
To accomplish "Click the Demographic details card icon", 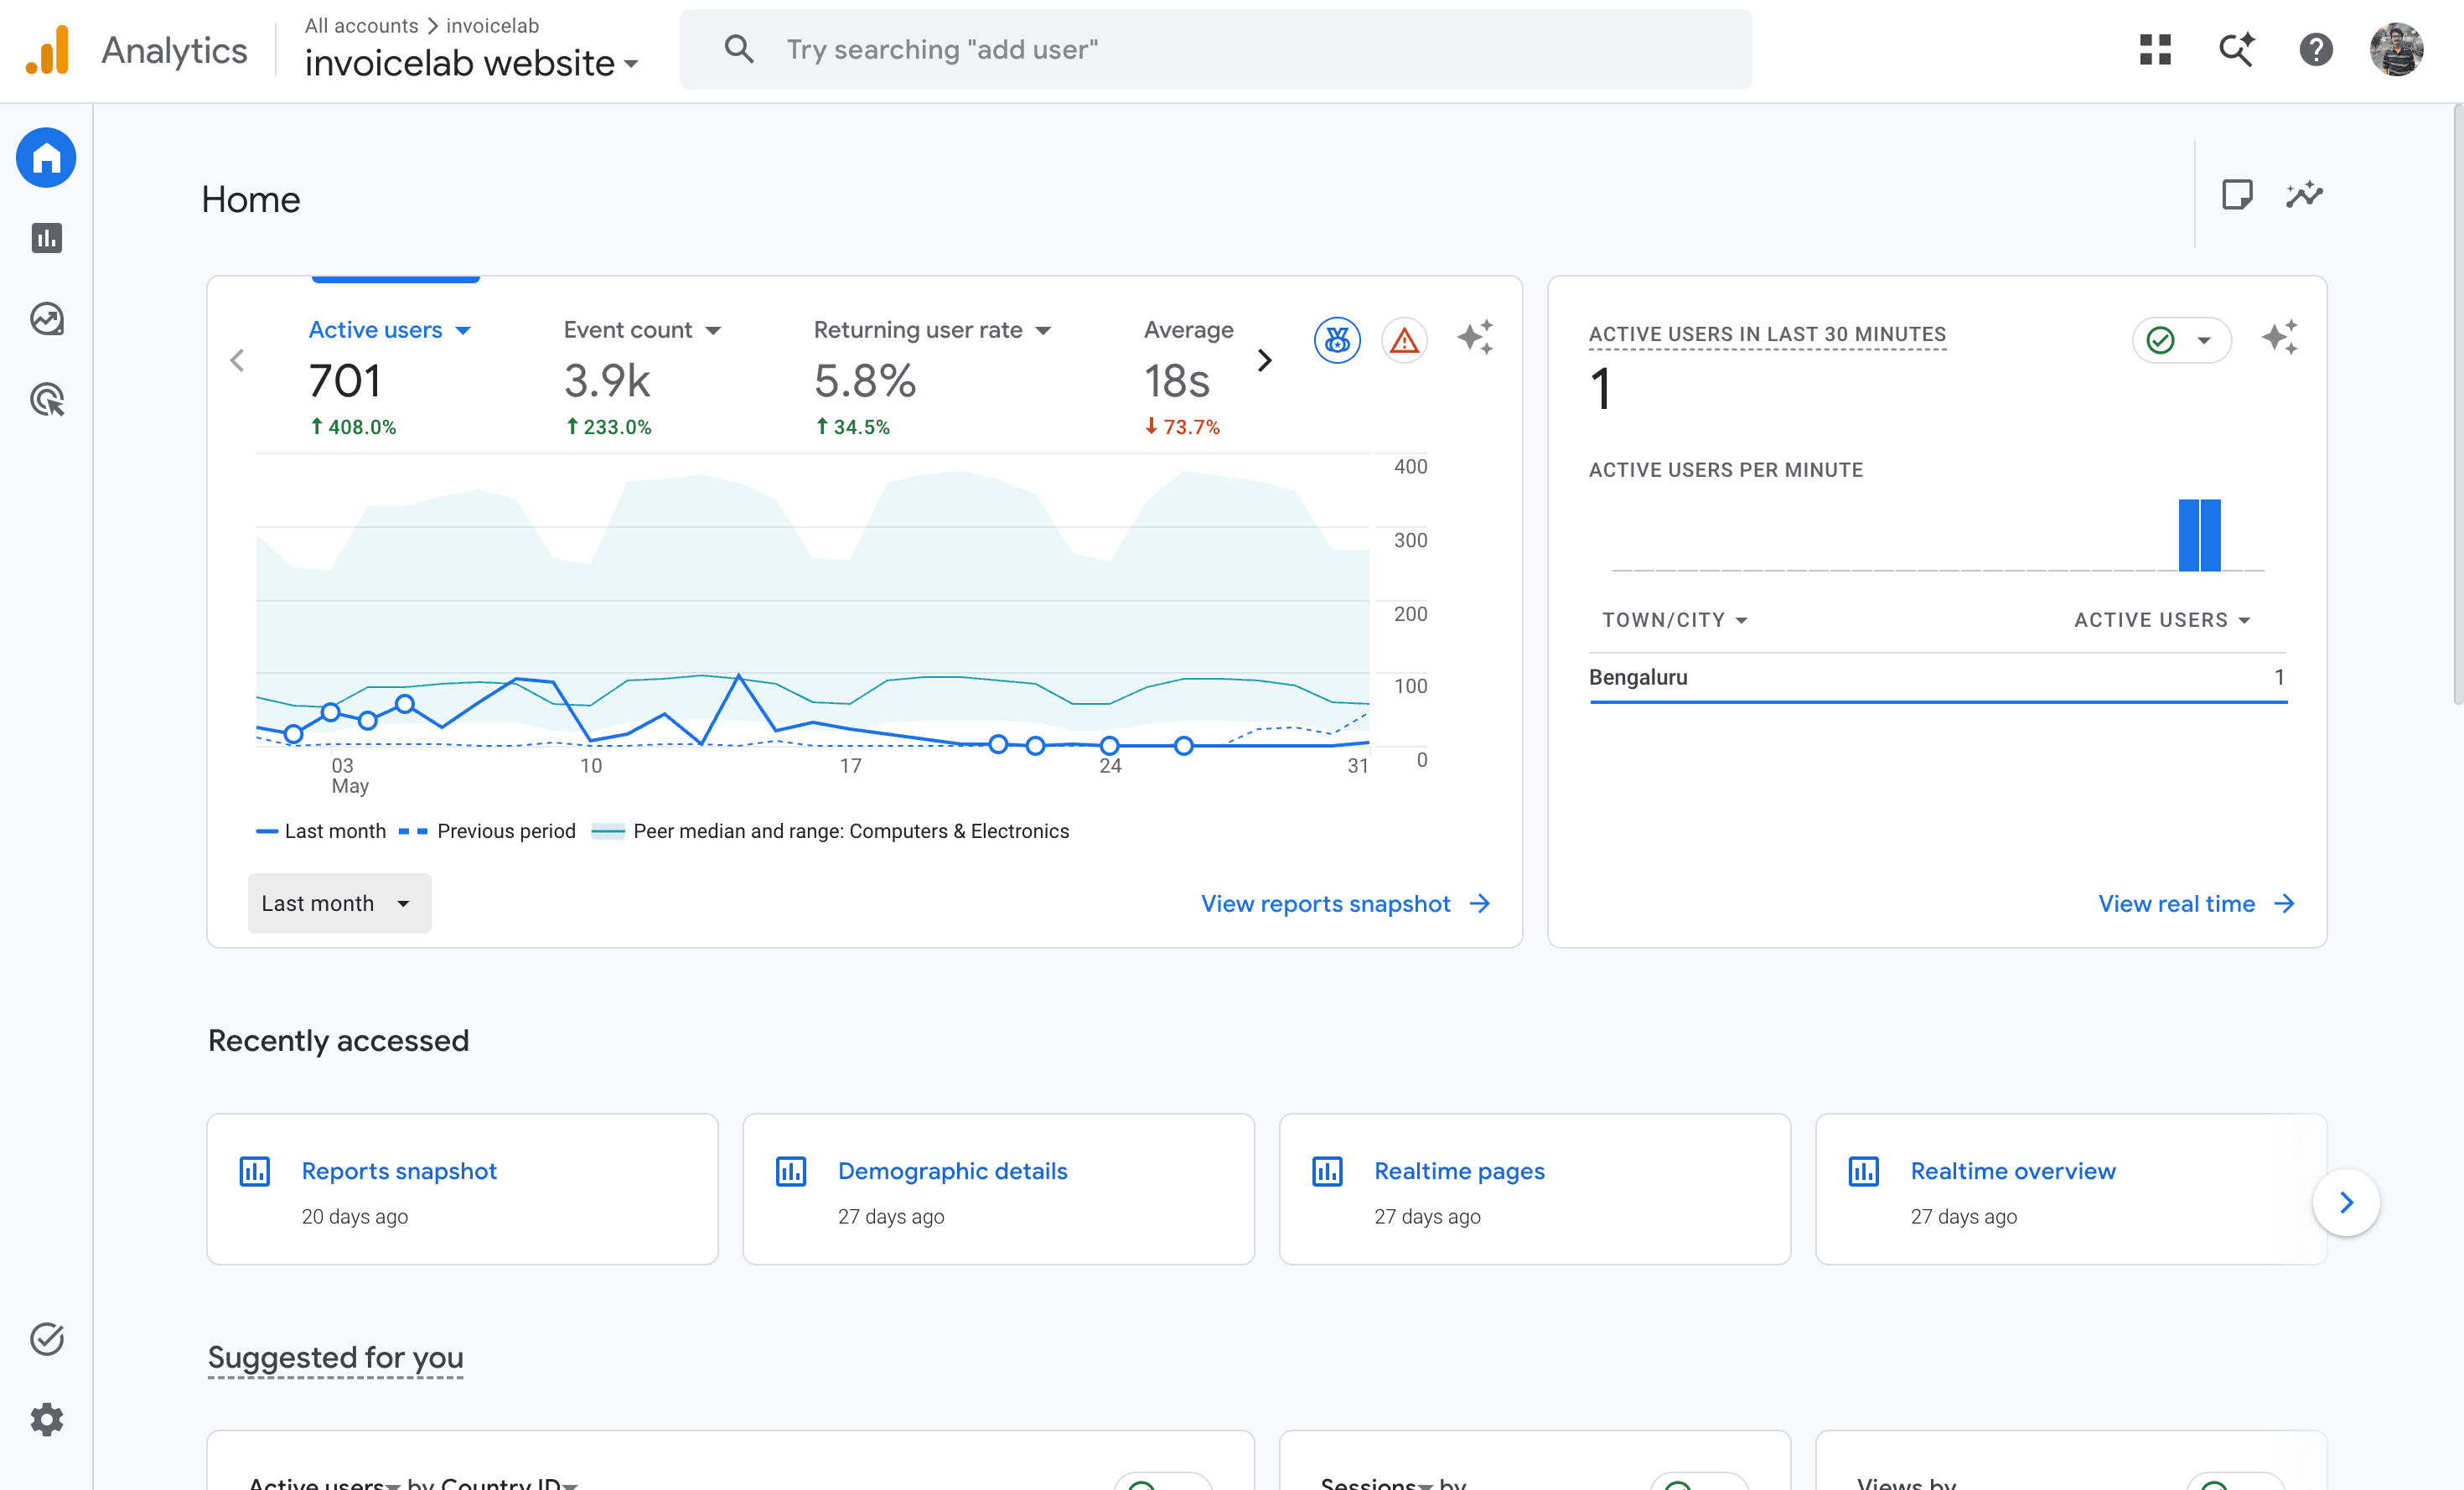I will click(791, 1171).
